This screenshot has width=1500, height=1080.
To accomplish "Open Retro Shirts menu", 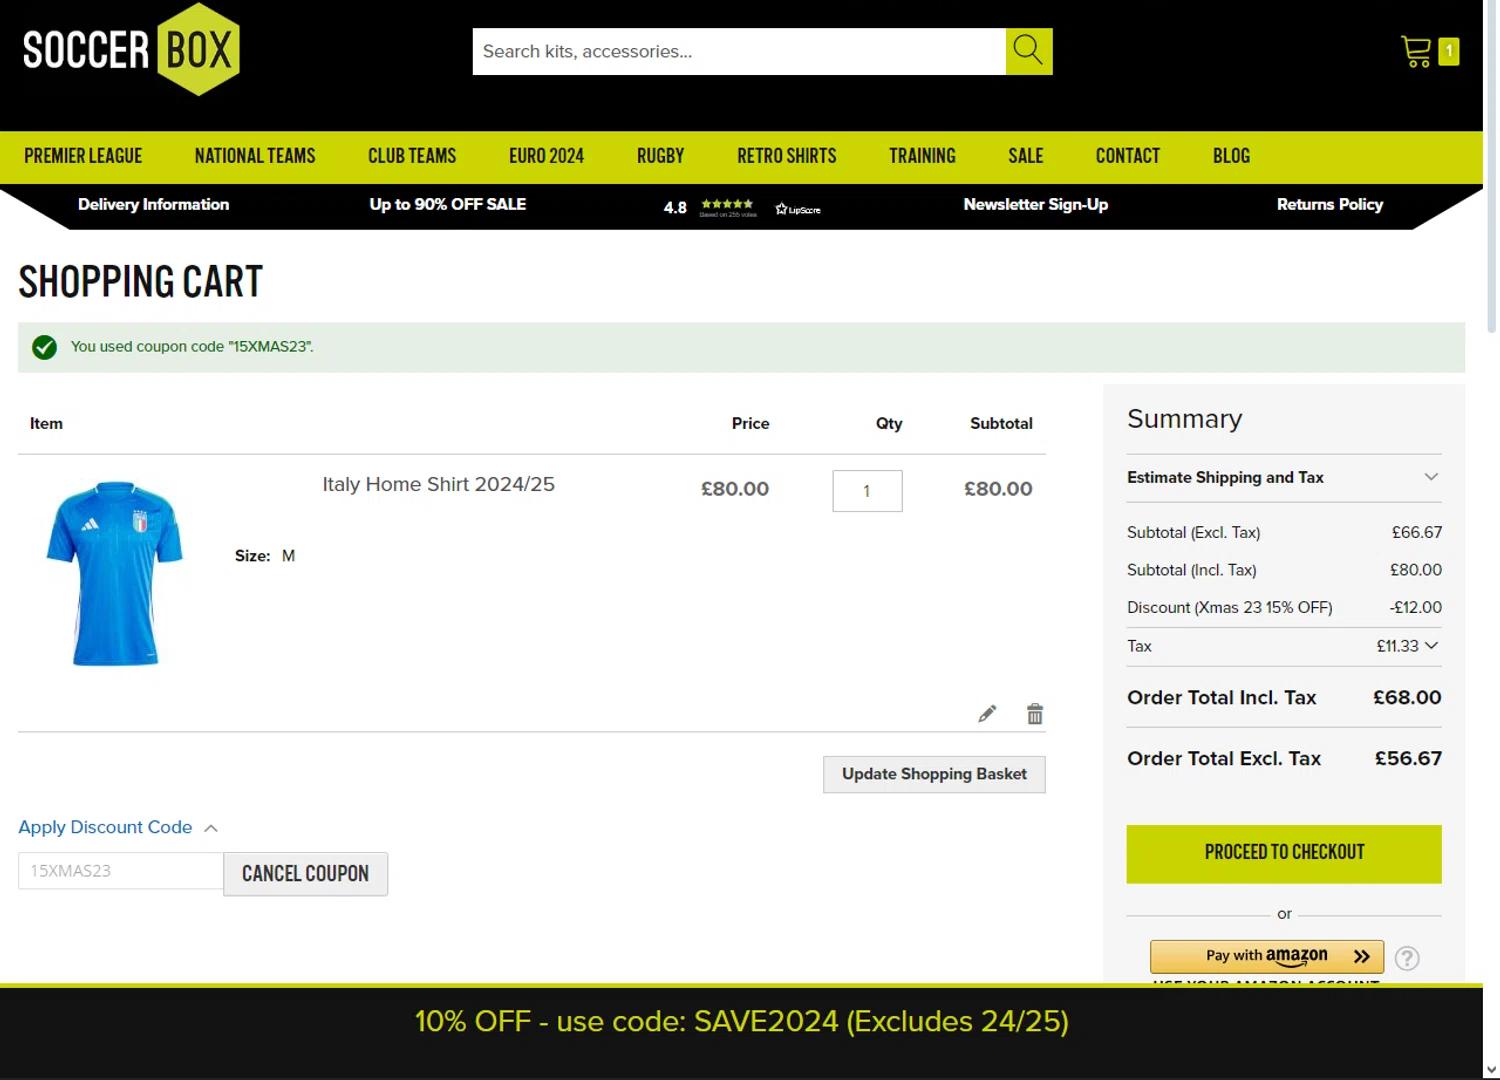I will [x=787, y=156].
